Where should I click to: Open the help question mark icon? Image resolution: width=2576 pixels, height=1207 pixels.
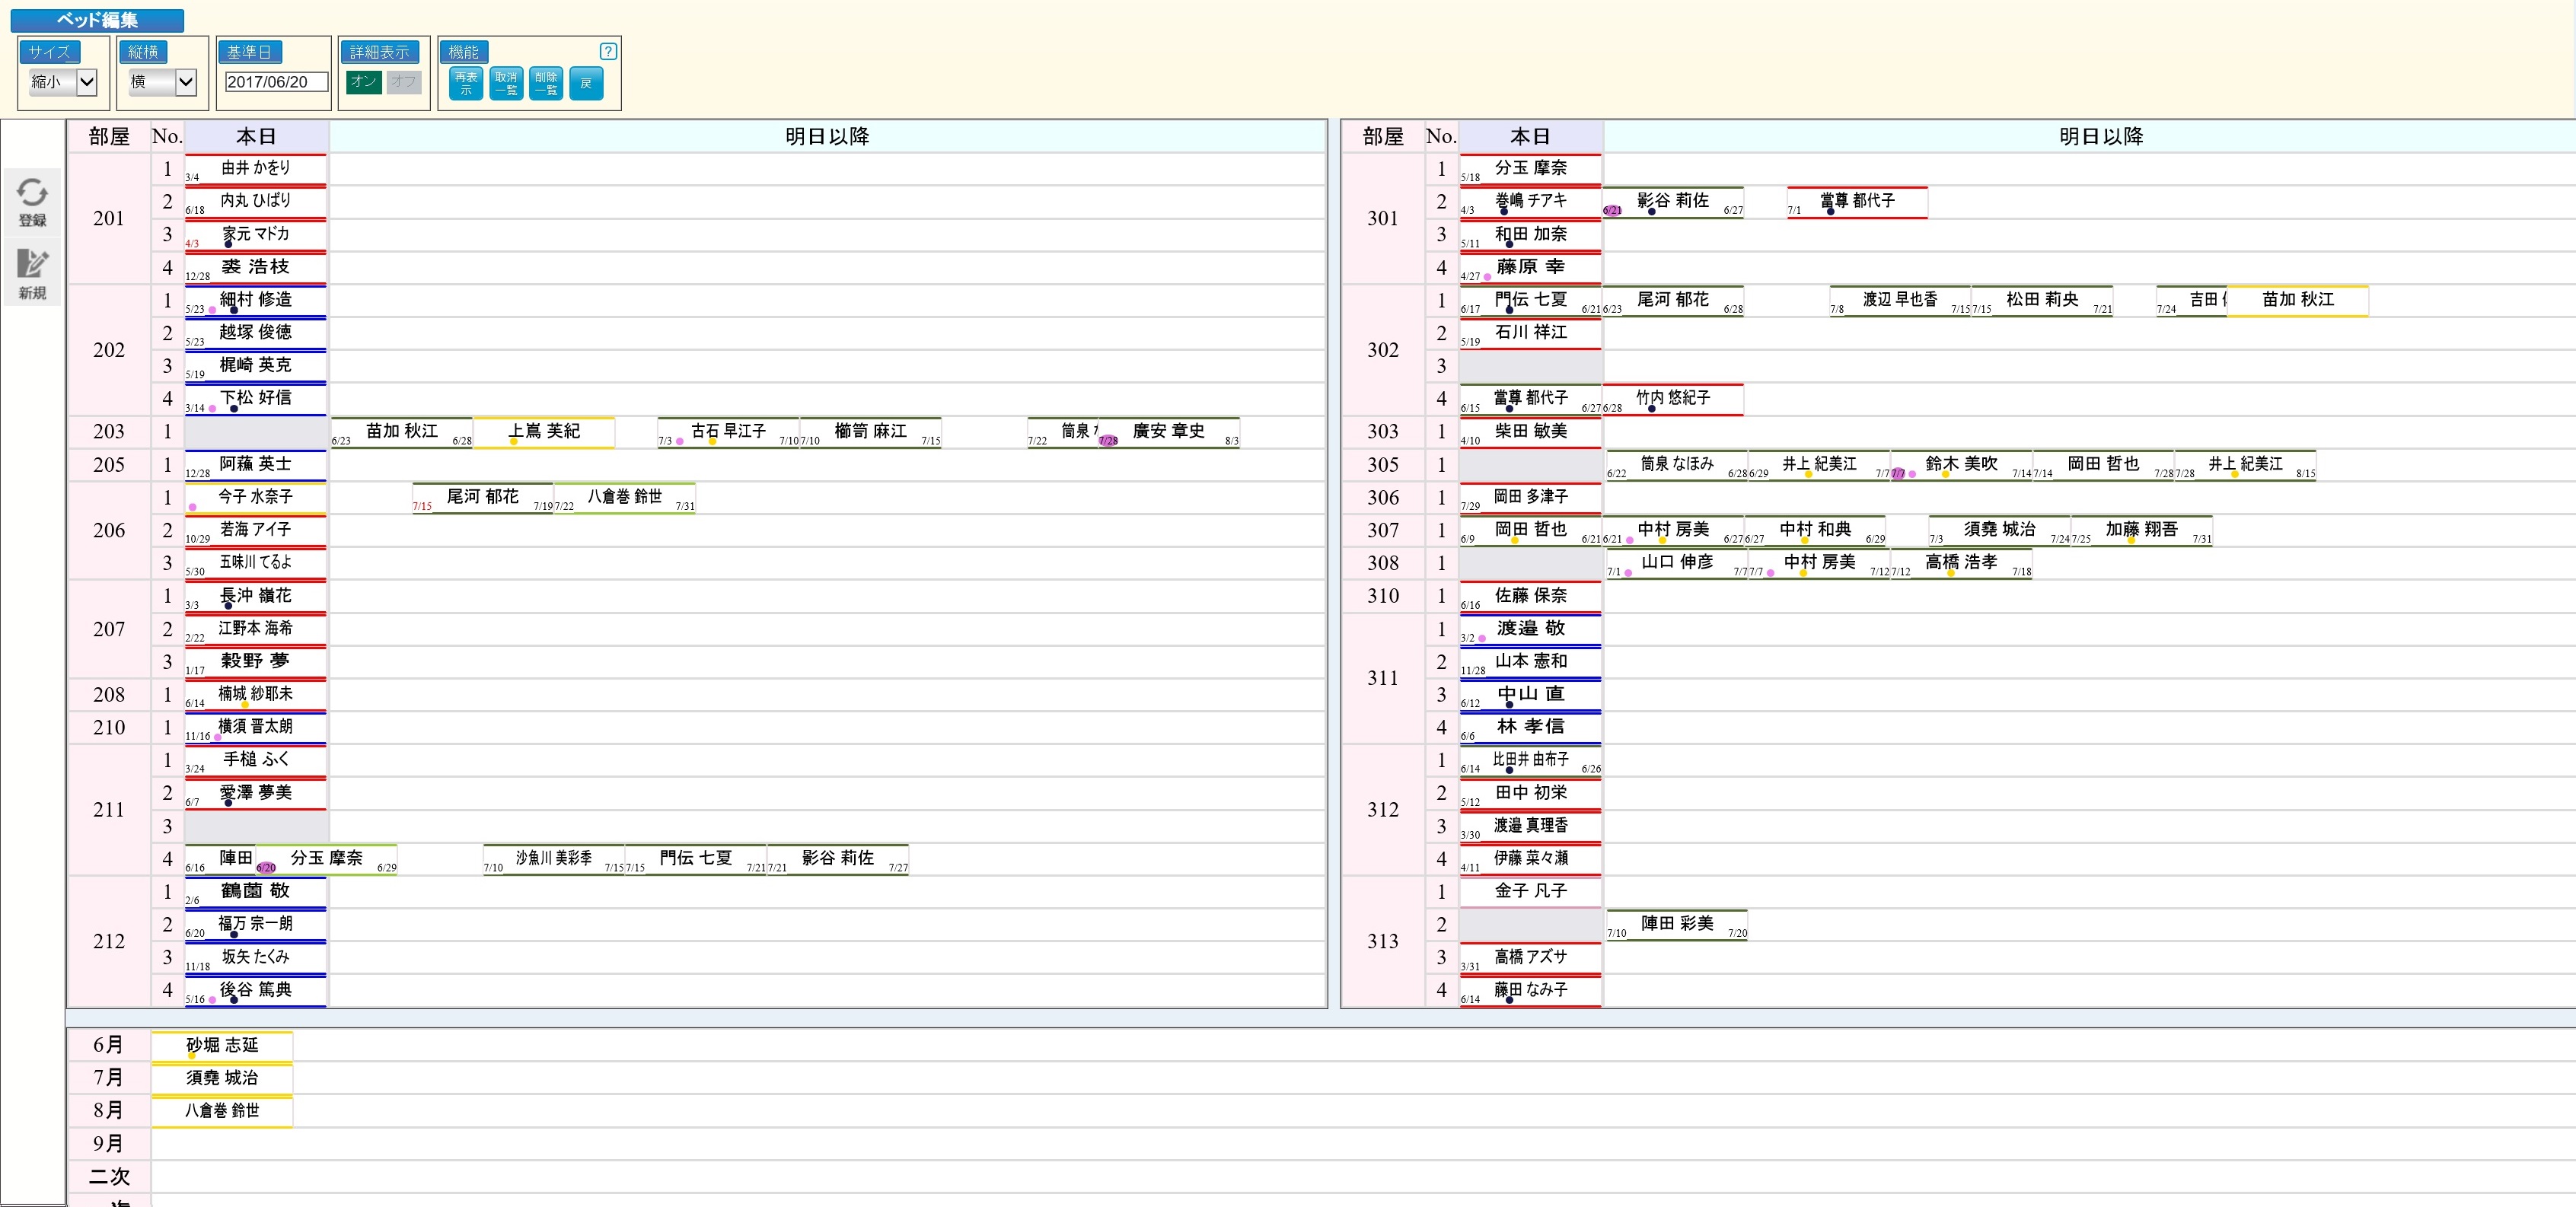tap(608, 52)
